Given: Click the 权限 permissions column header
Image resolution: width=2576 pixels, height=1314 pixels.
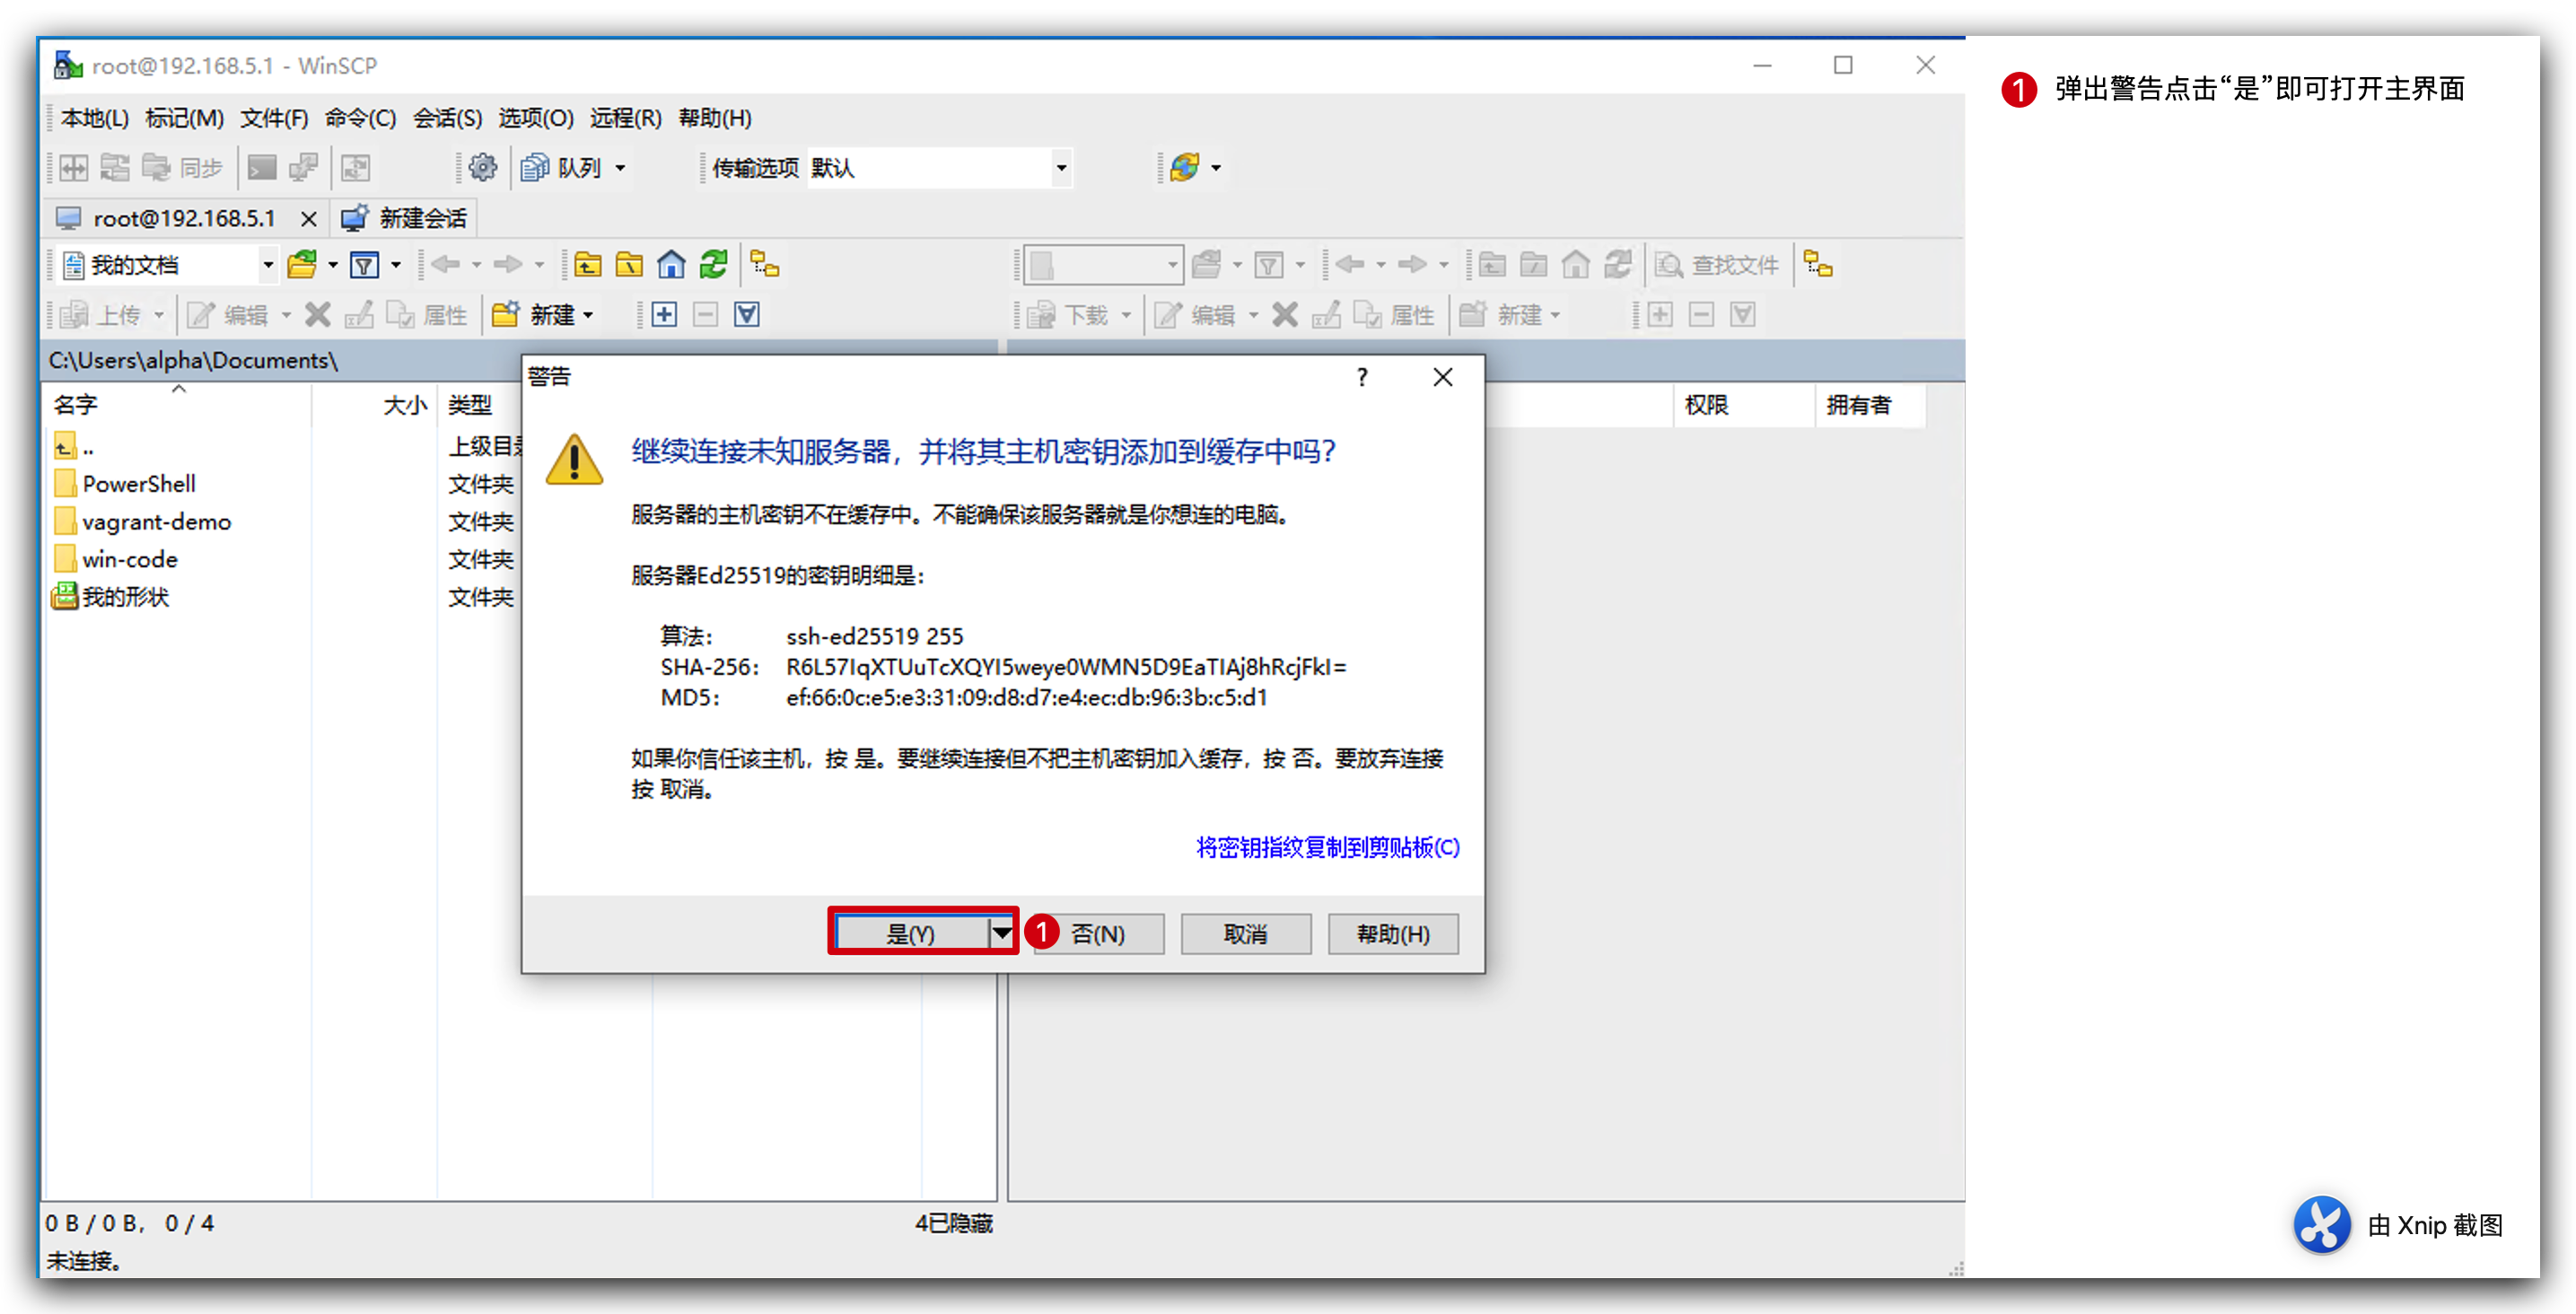Looking at the screenshot, I should (1744, 405).
